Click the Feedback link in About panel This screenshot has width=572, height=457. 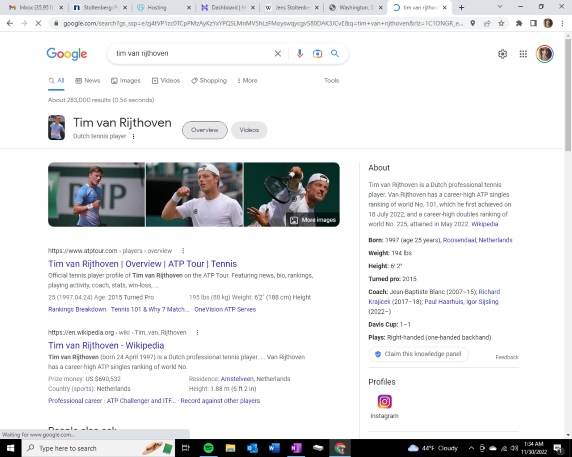tap(507, 357)
